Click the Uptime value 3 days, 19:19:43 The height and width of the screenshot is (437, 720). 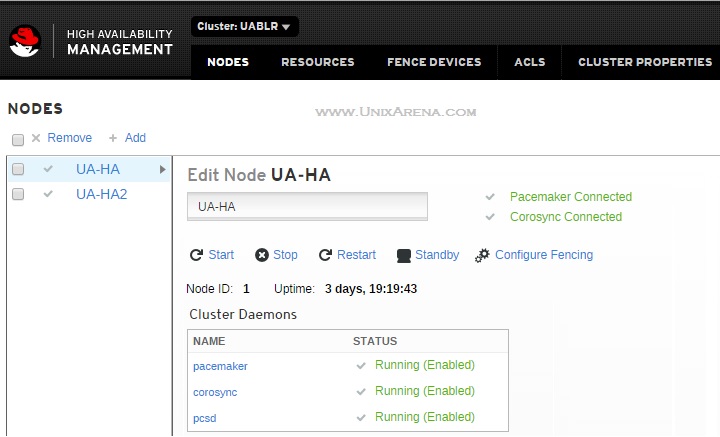[x=371, y=289]
